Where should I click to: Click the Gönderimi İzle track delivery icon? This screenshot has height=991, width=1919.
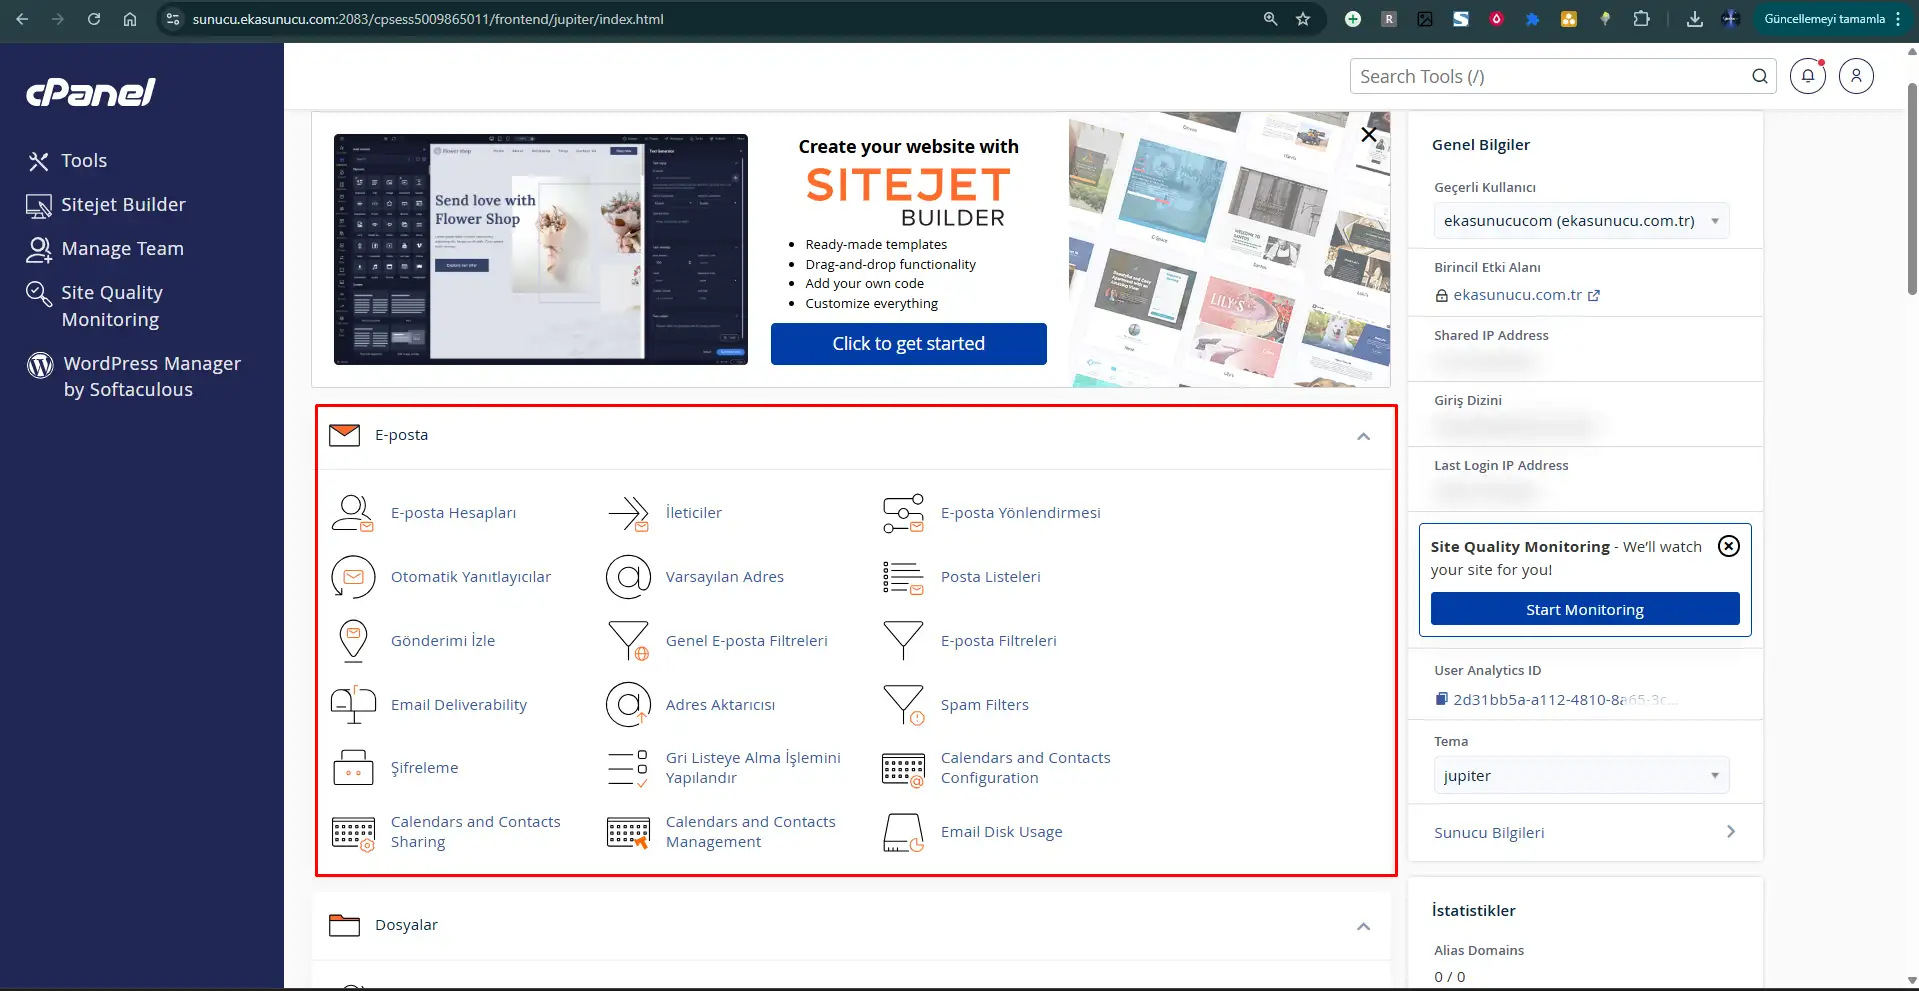point(352,641)
